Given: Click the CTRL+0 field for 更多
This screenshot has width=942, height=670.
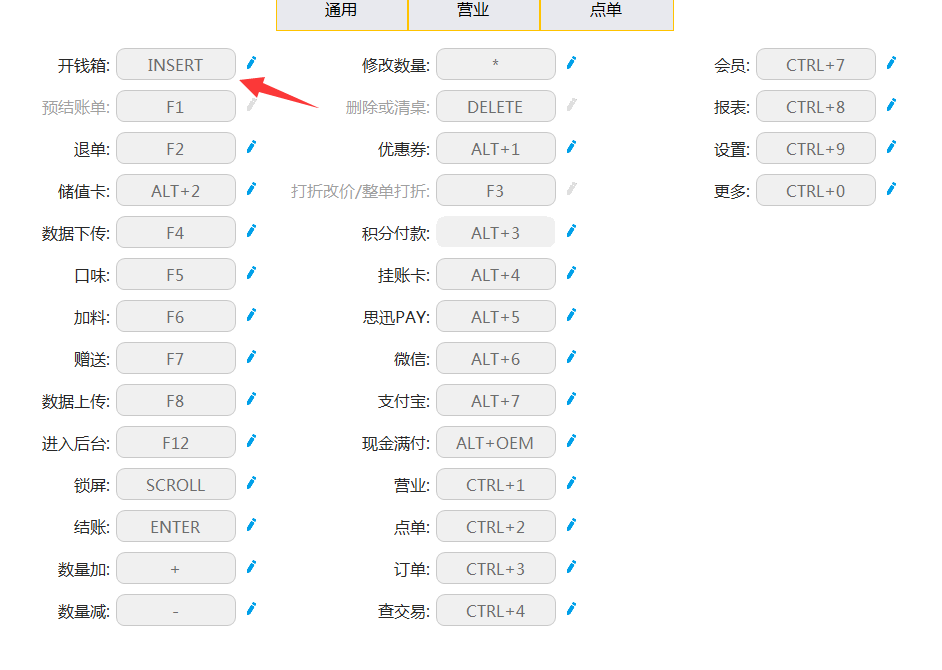Looking at the screenshot, I should click(x=816, y=191).
